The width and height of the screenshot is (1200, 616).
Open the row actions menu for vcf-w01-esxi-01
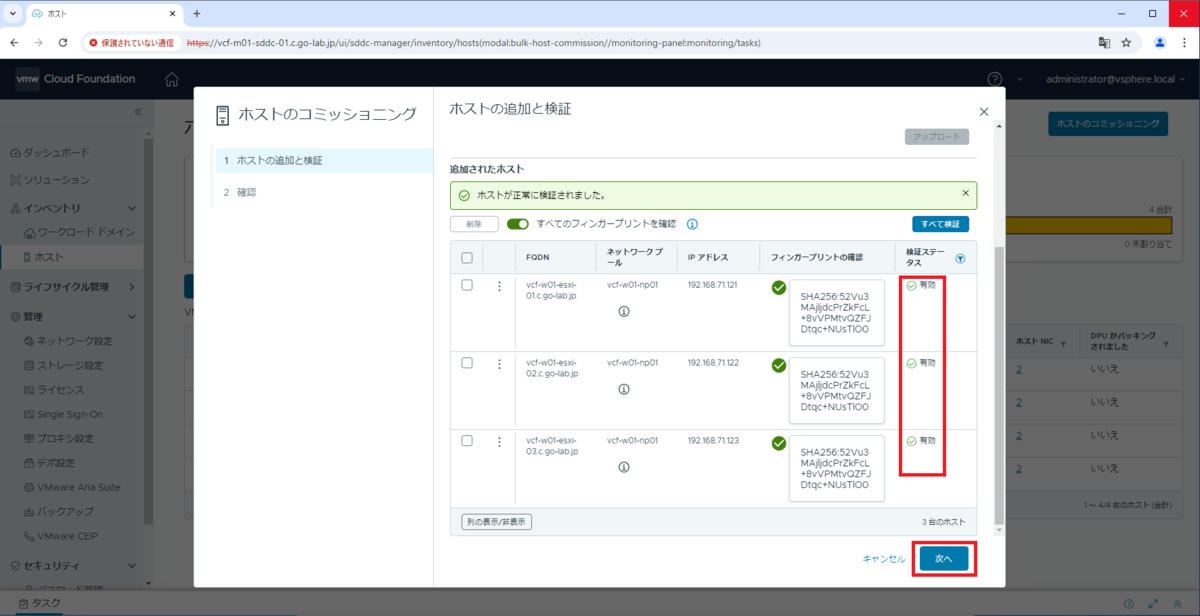(499, 286)
